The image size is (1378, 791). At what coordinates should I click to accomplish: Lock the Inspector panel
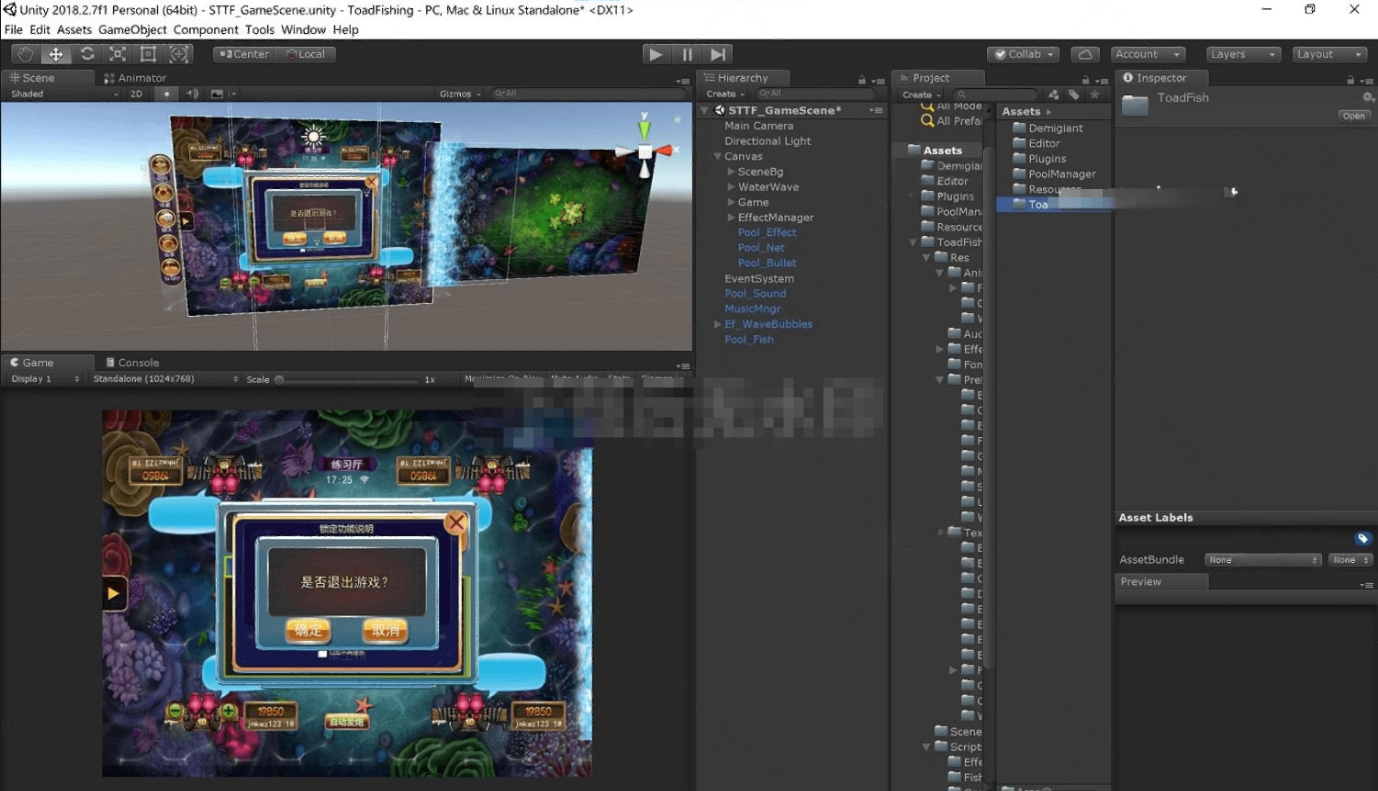[x=1350, y=81]
